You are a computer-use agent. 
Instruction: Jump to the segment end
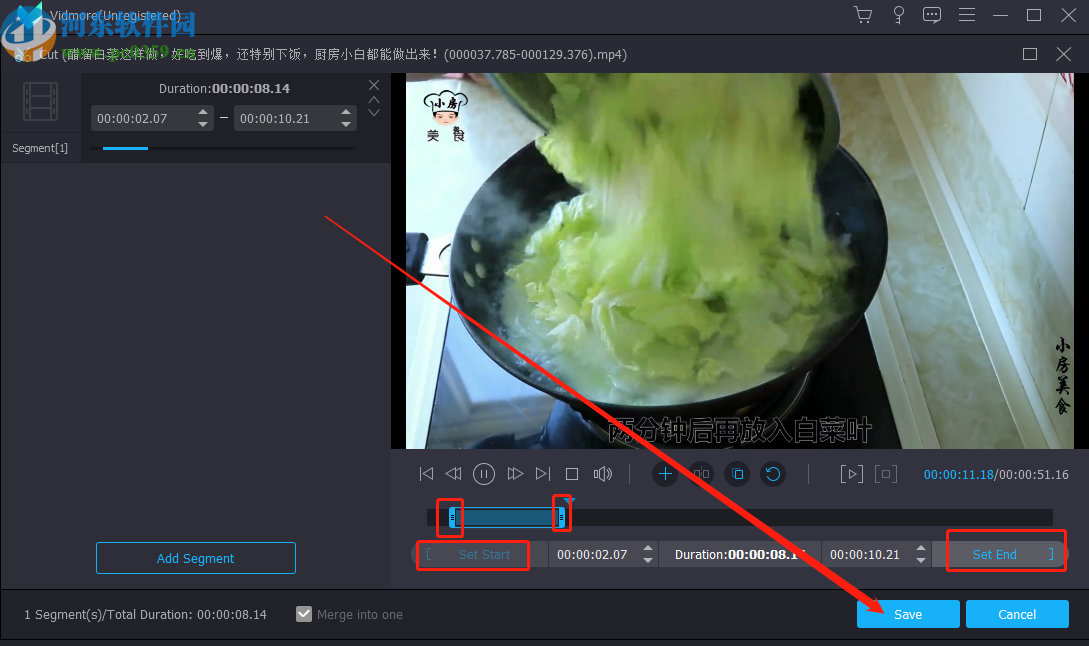tap(543, 474)
